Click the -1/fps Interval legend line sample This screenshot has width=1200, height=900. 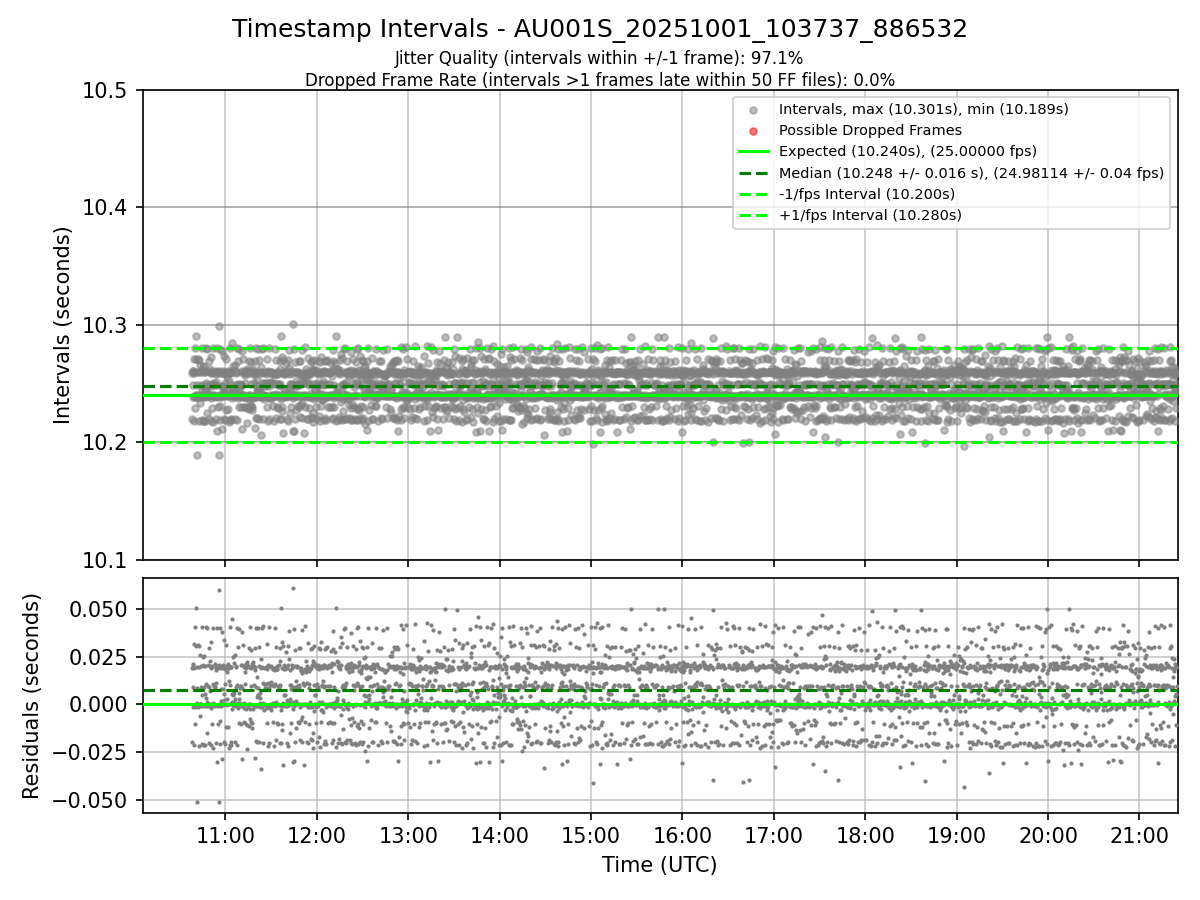tap(754, 193)
